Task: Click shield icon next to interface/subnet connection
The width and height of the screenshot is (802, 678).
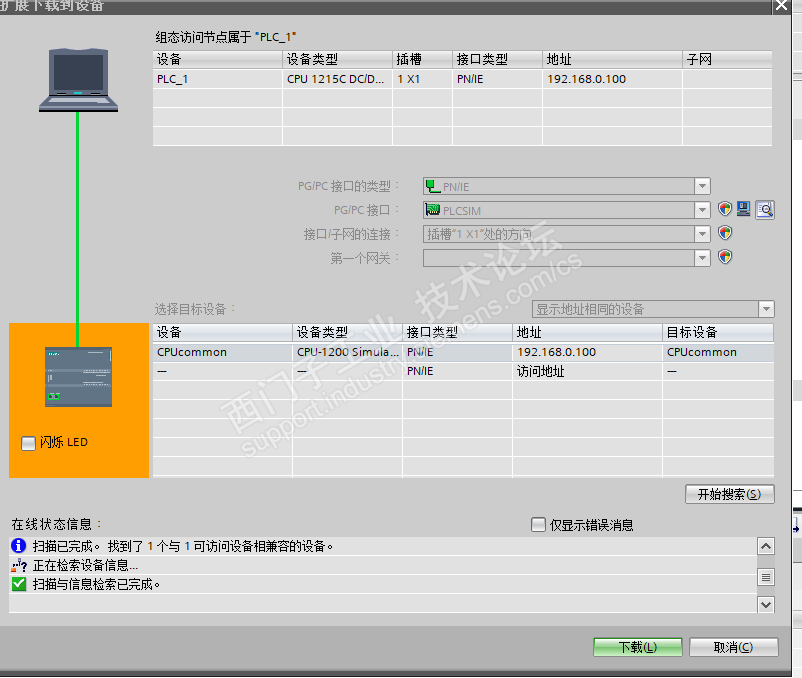Action: [x=725, y=233]
